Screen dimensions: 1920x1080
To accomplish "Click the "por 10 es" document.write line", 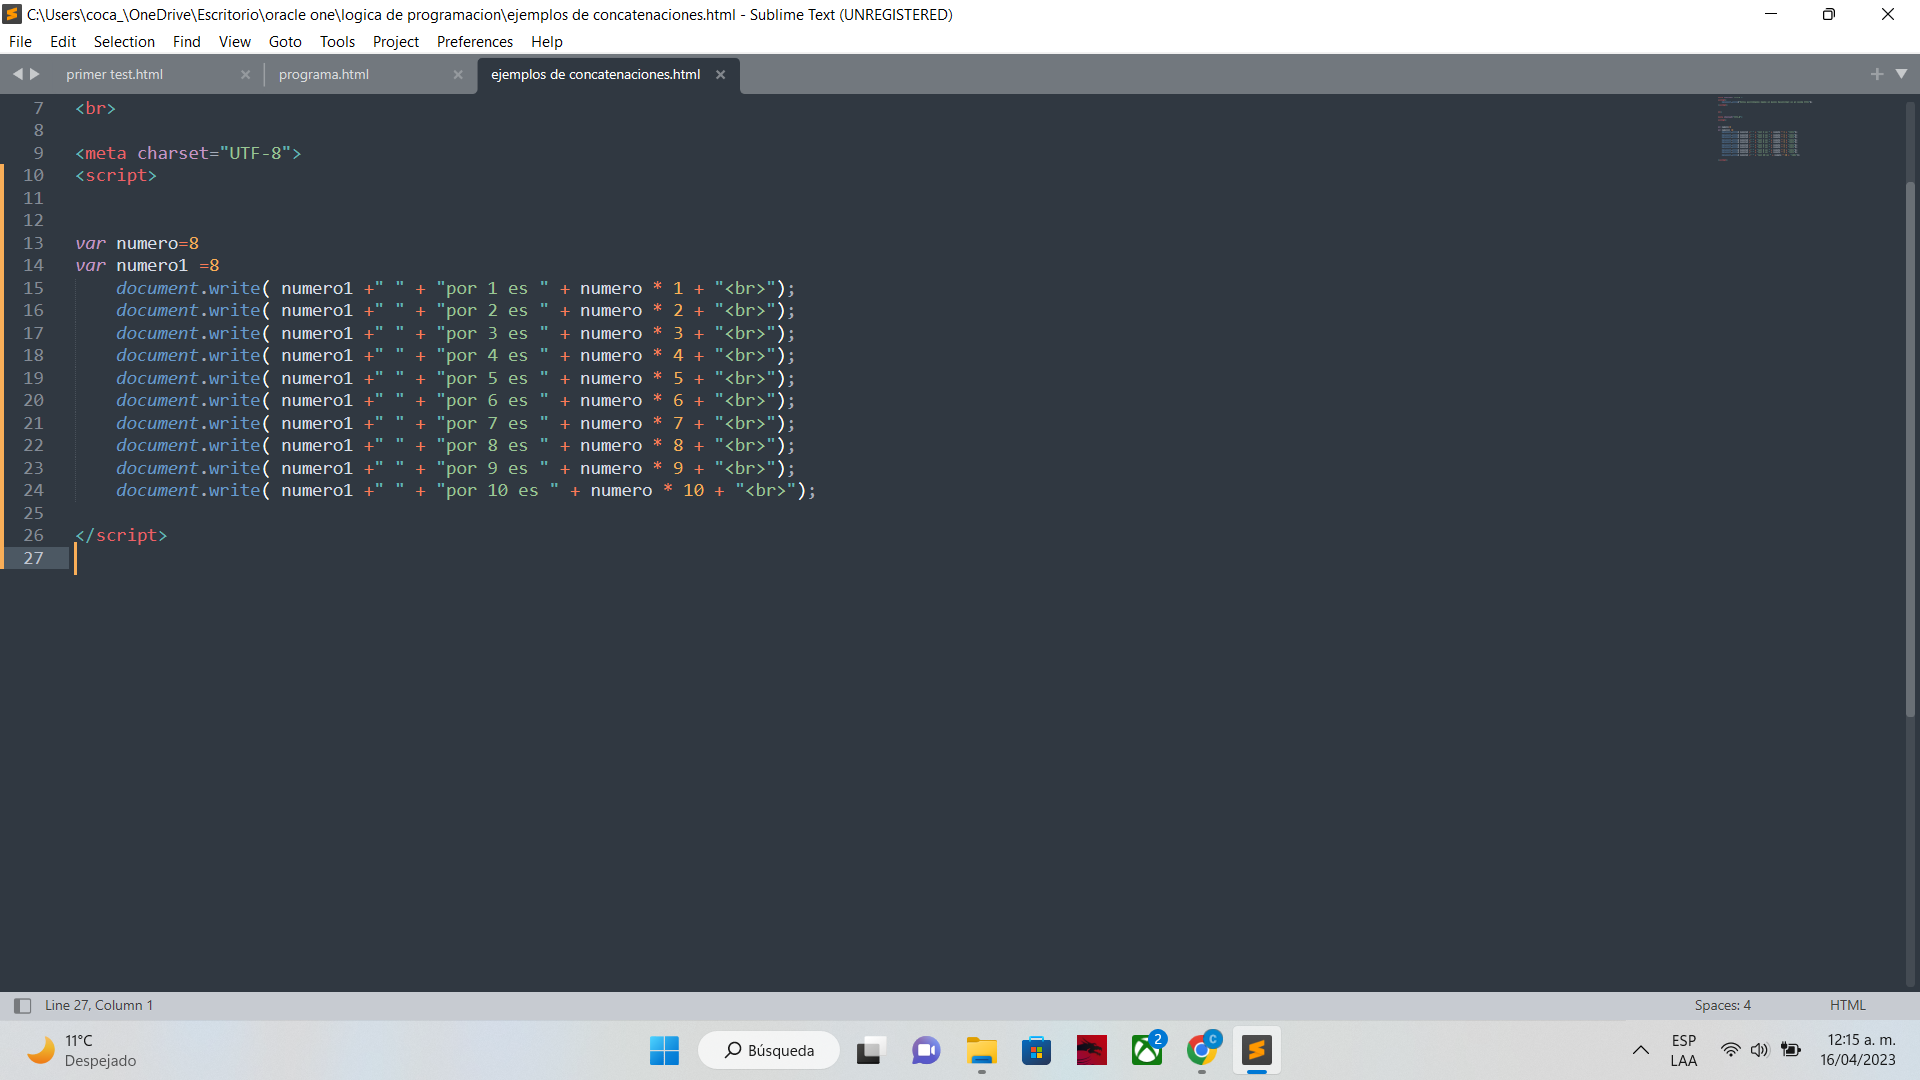I will click(466, 490).
